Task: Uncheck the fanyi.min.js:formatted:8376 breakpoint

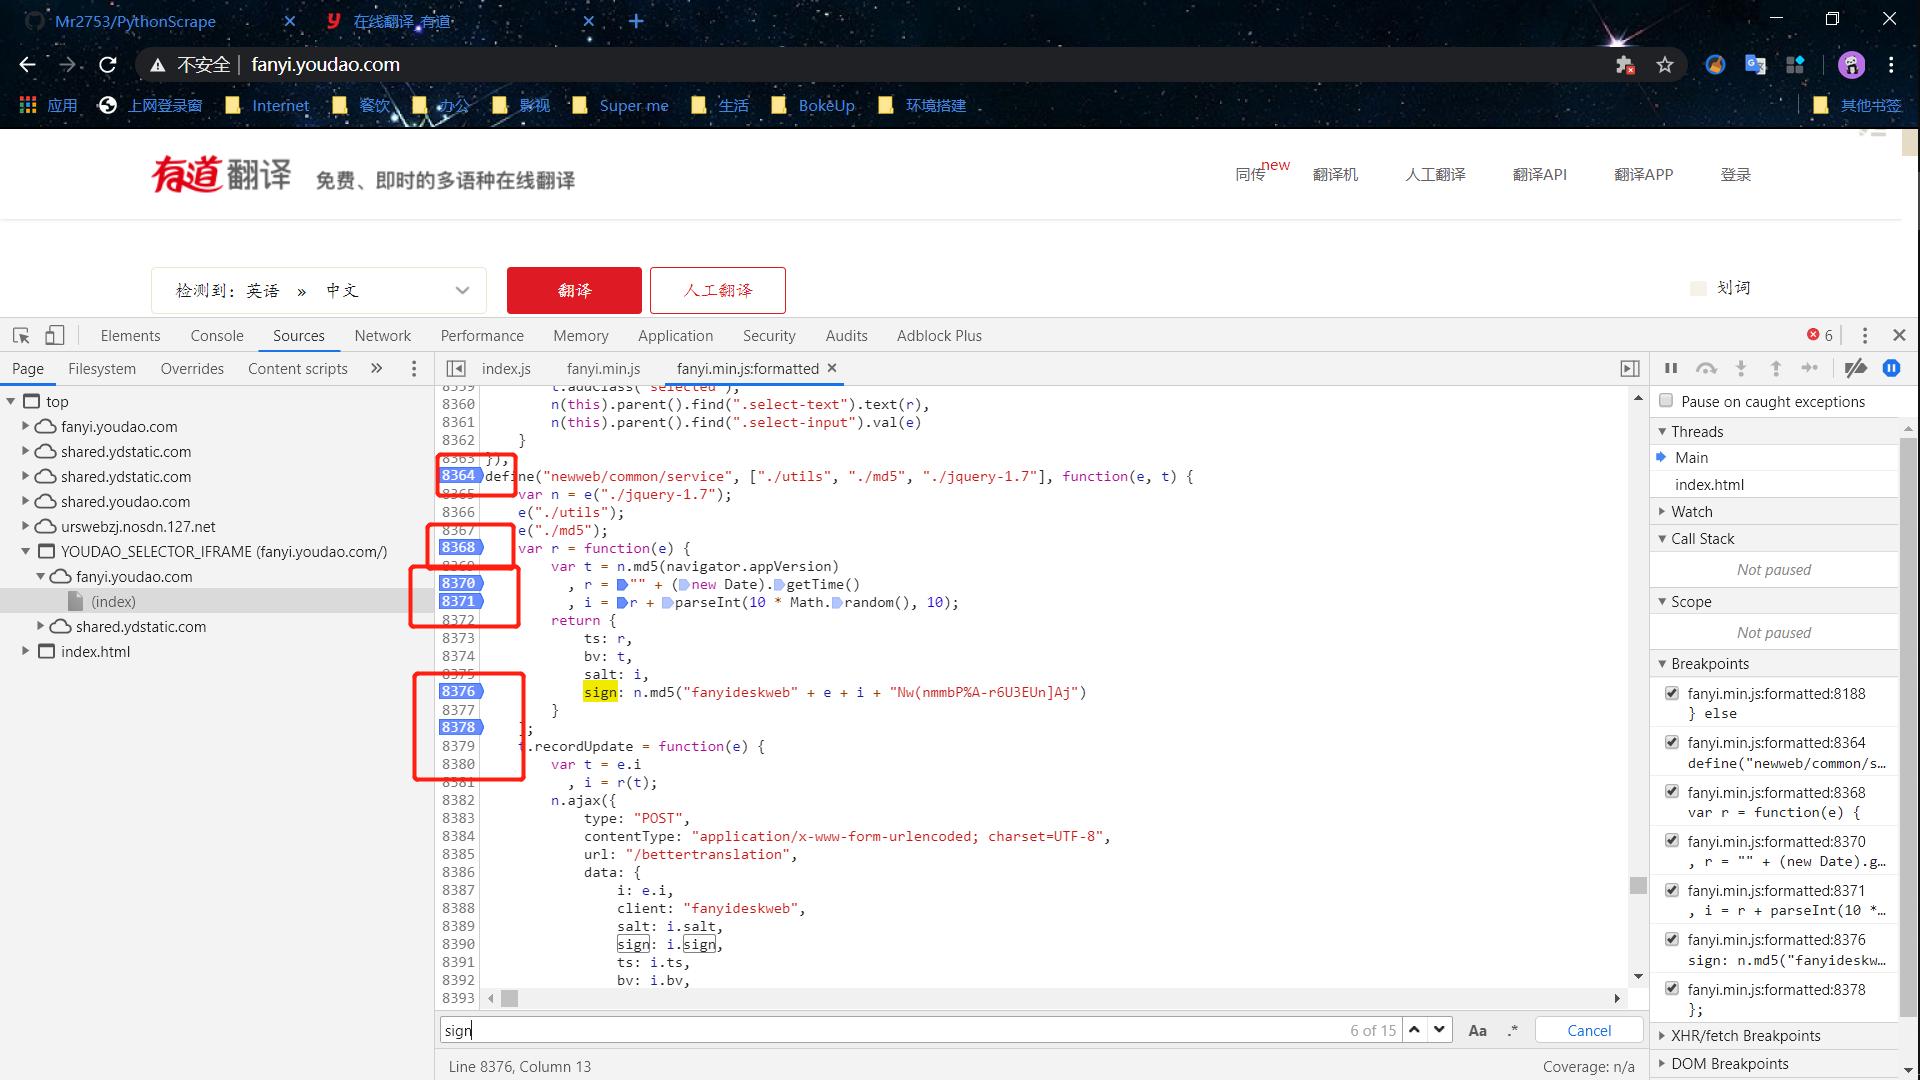Action: [1672, 939]
